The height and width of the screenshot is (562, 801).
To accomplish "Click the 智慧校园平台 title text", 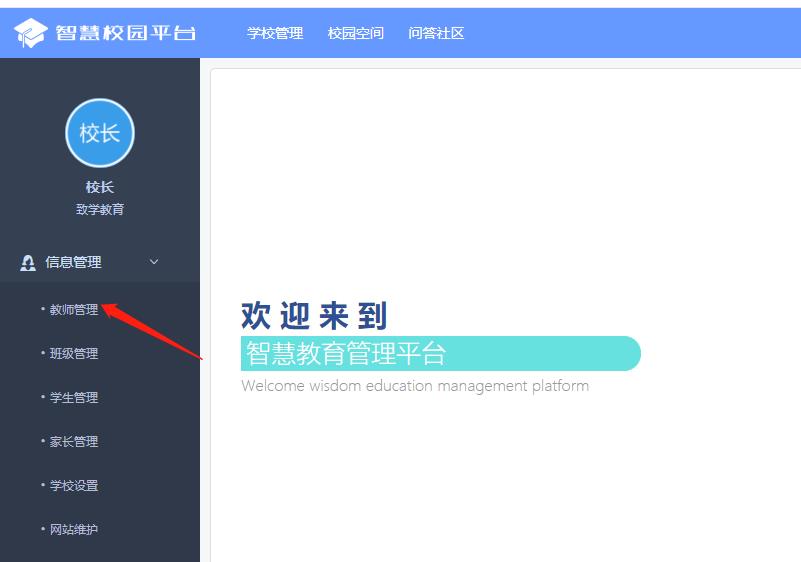I will point(125,33).
